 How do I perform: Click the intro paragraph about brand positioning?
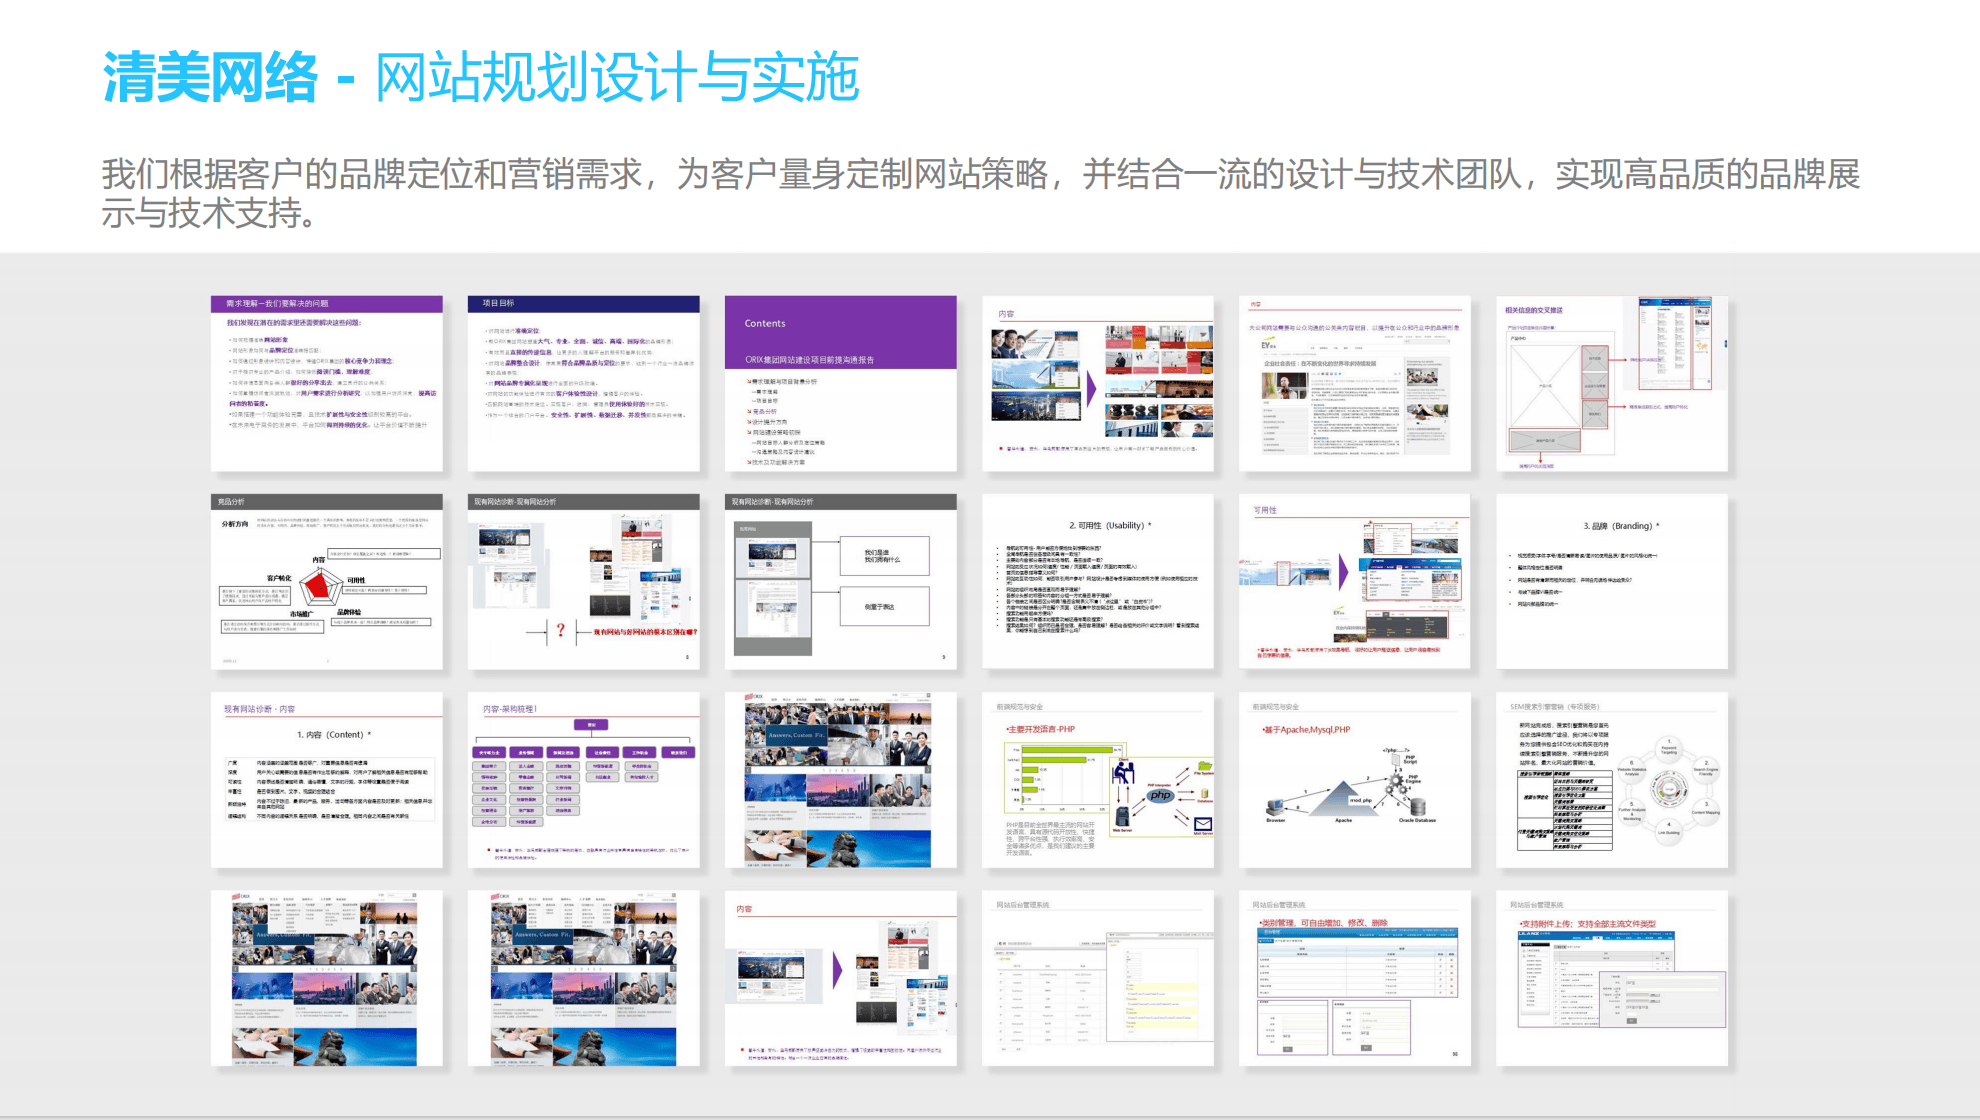[980, 190]
